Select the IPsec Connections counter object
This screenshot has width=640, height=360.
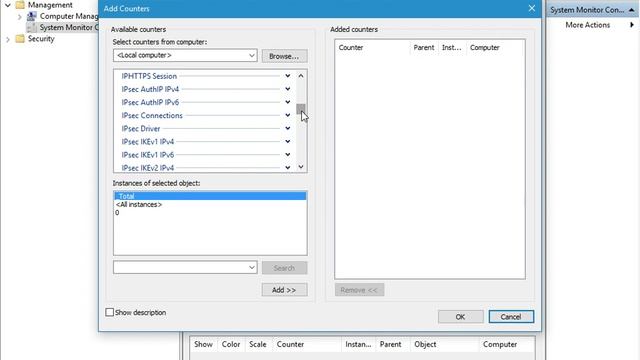point(152,115)
